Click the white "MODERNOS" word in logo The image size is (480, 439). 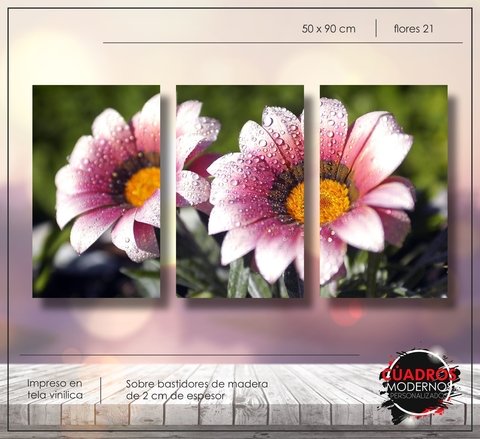tap(420, 387)
